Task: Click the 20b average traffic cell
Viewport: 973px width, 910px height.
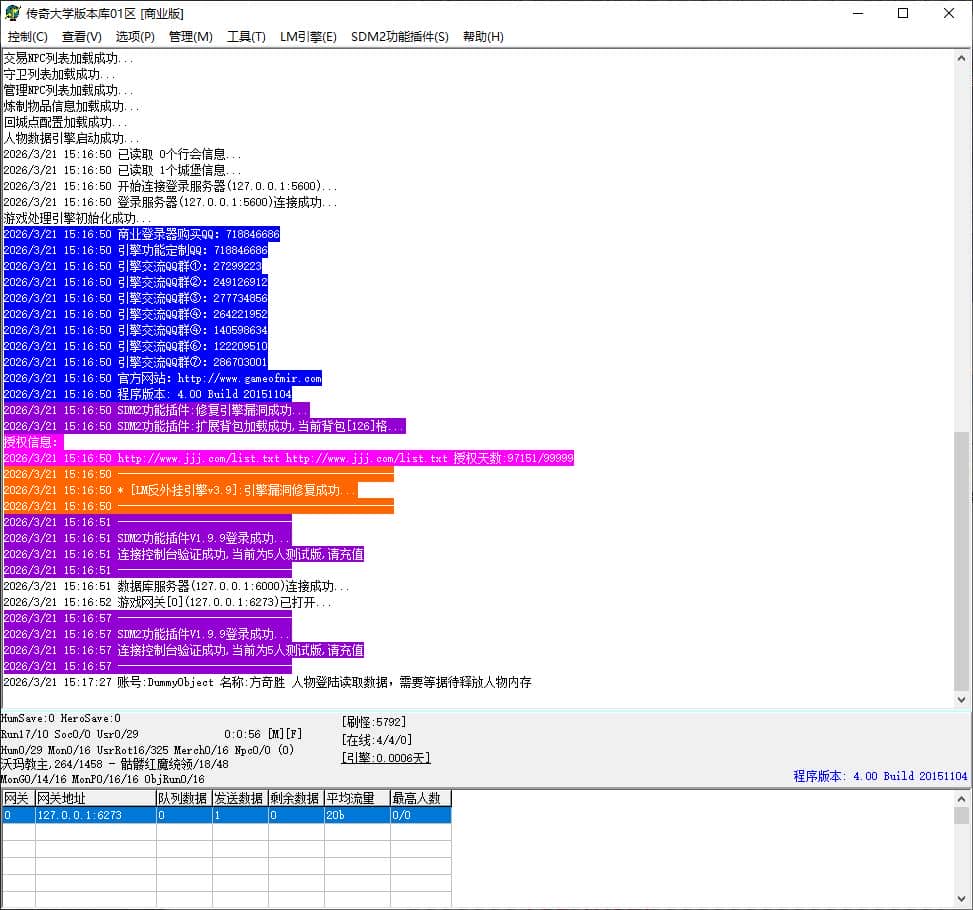Action: [x=357, y=815]
